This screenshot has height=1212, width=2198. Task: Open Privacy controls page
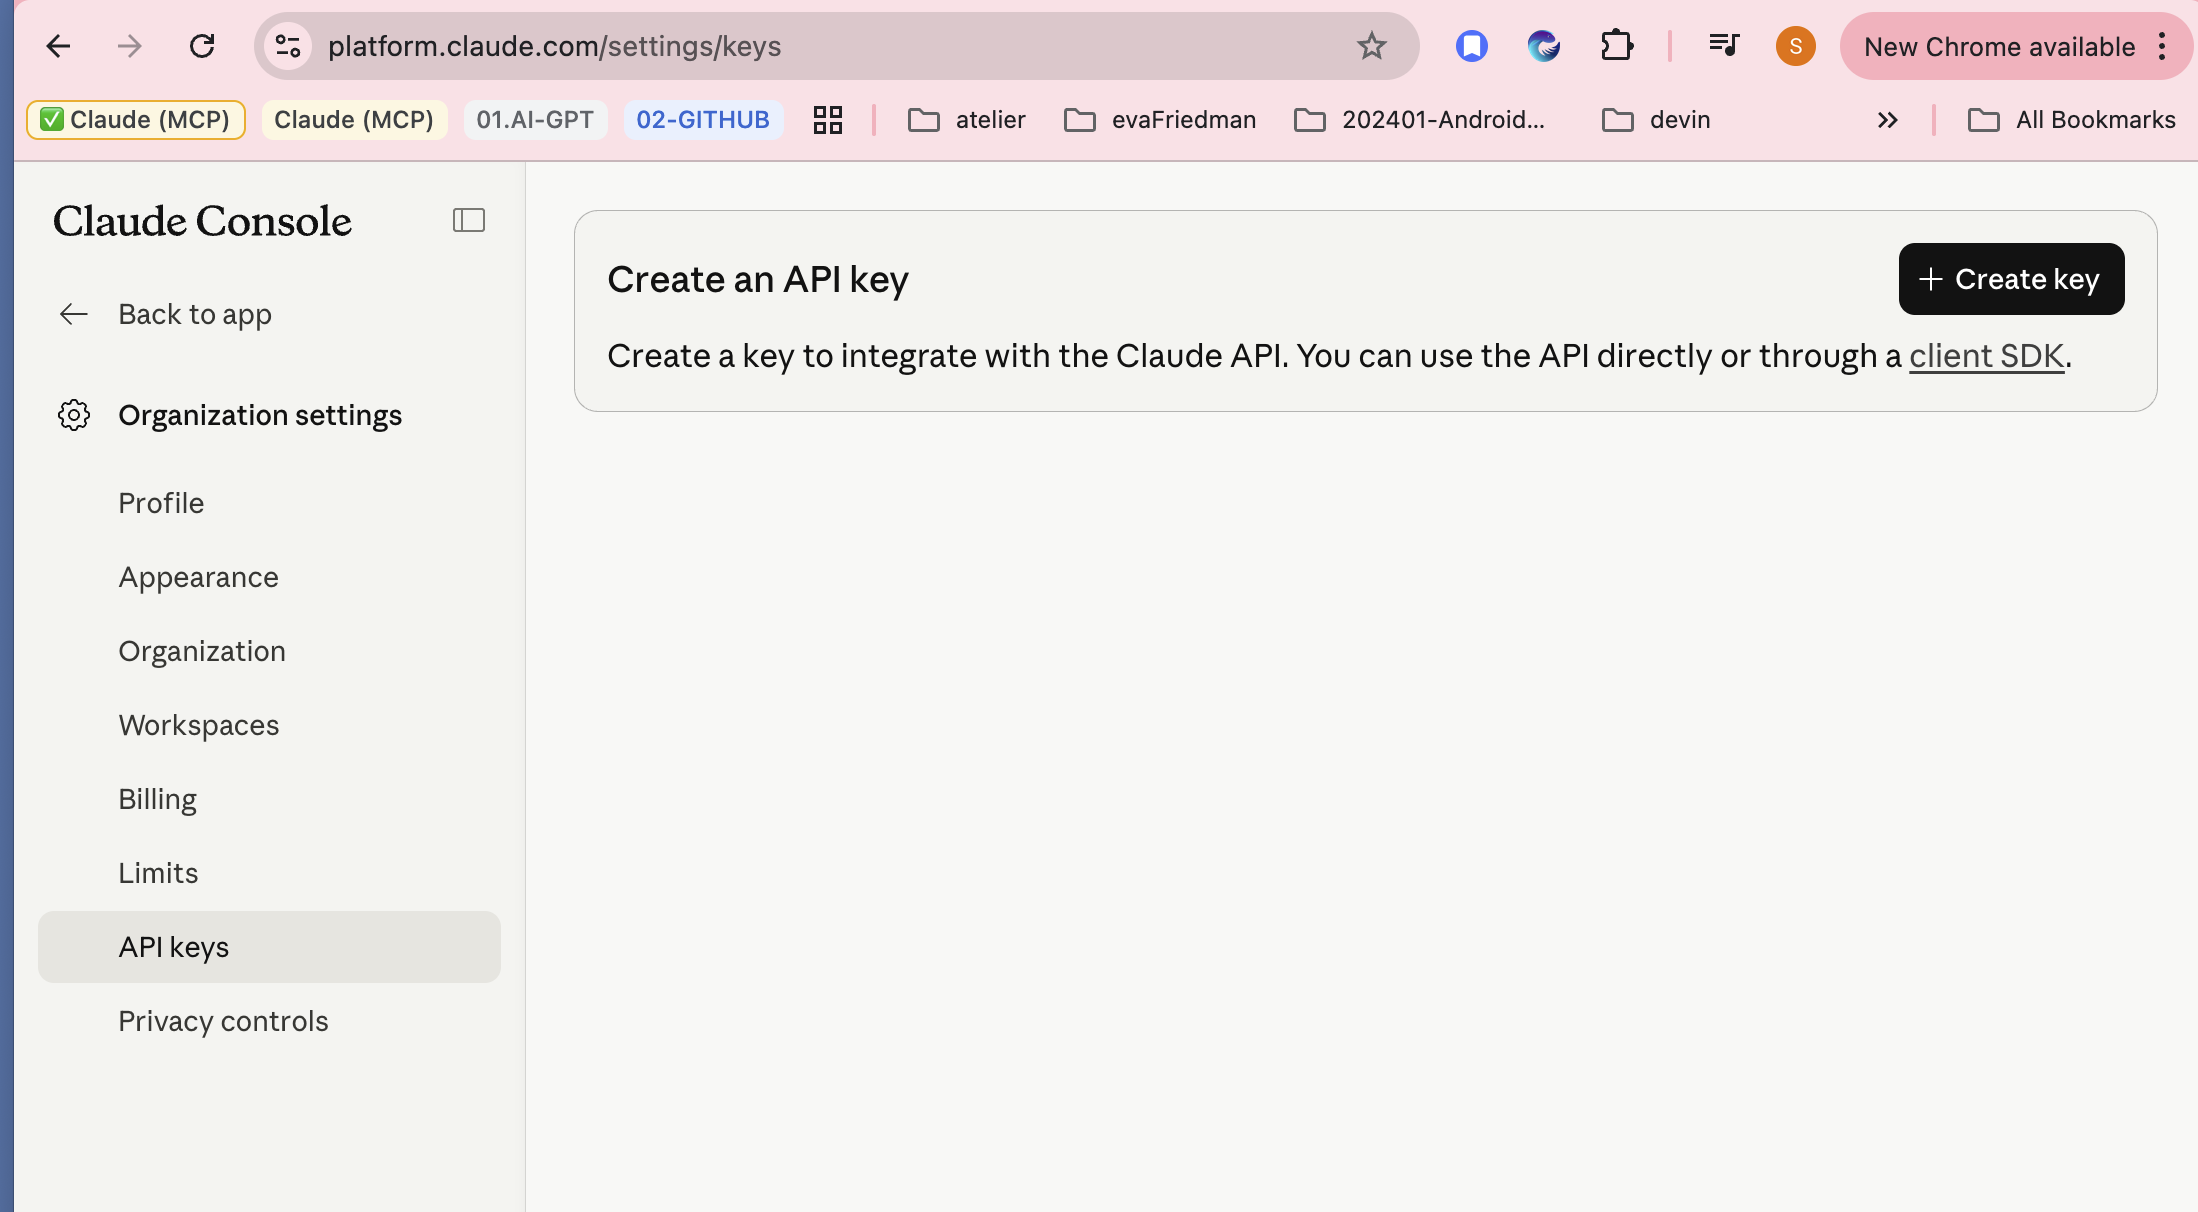pos(223,1021)
